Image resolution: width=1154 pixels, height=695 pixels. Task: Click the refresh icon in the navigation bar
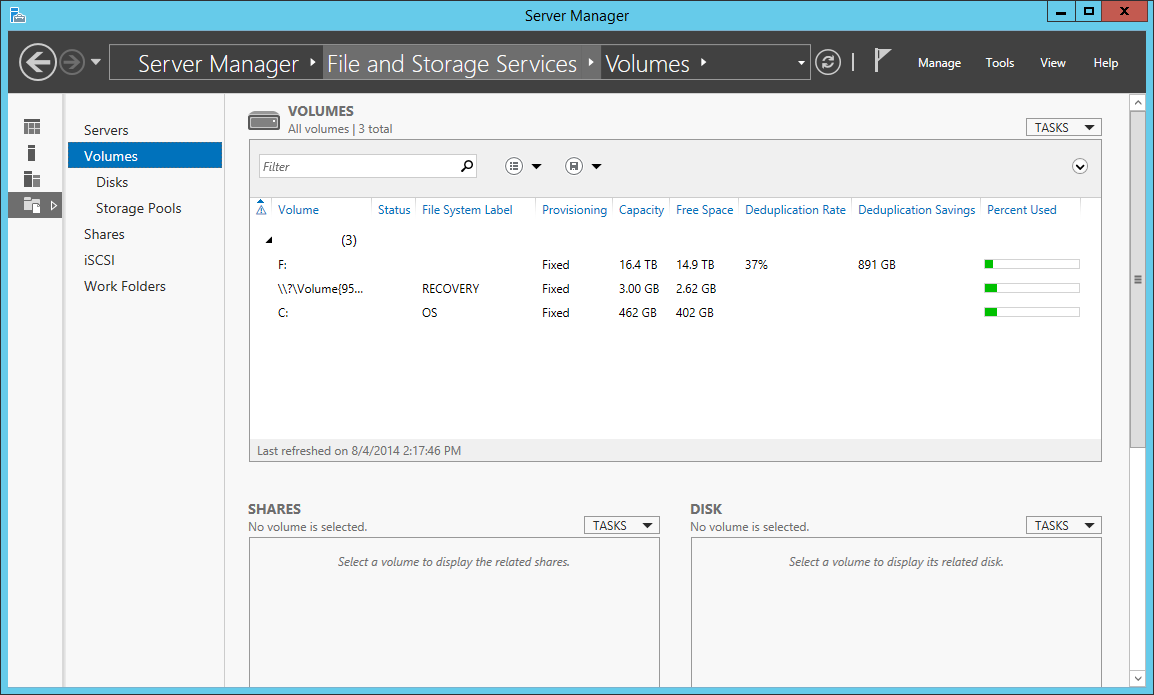pyautogui.click(x=828, y=62)
